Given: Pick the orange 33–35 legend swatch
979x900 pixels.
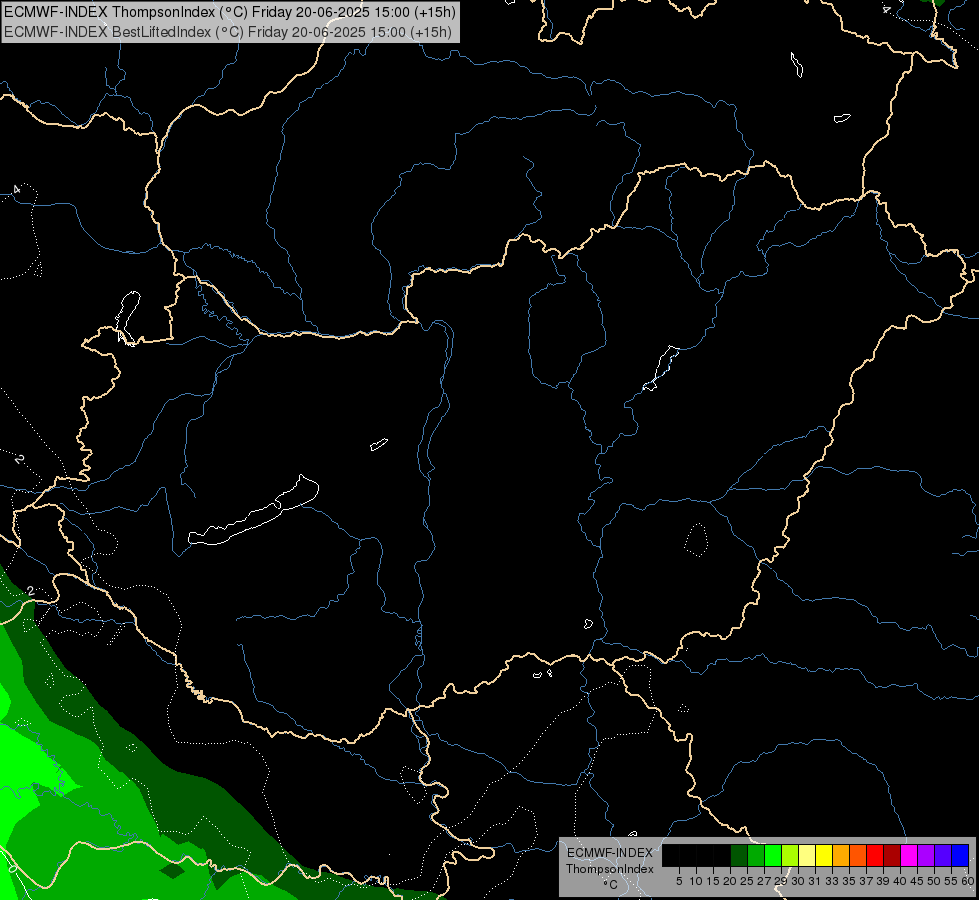Looking at the screenshot, I should coord(841,855).
